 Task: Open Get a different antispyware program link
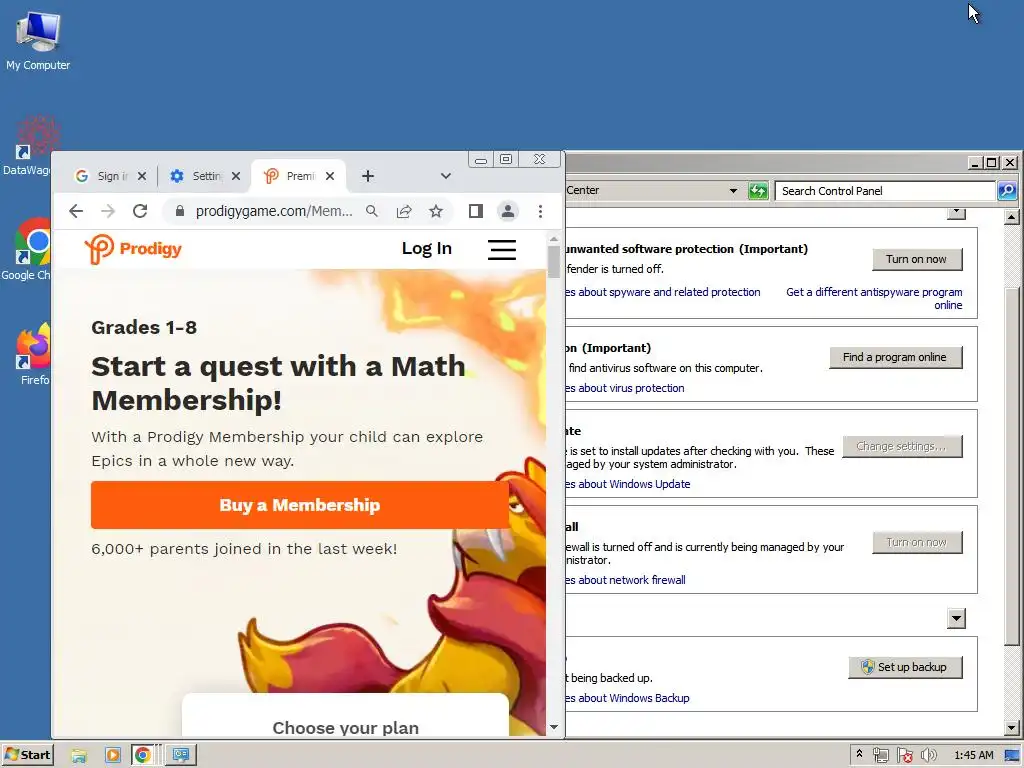pos(874,298)
